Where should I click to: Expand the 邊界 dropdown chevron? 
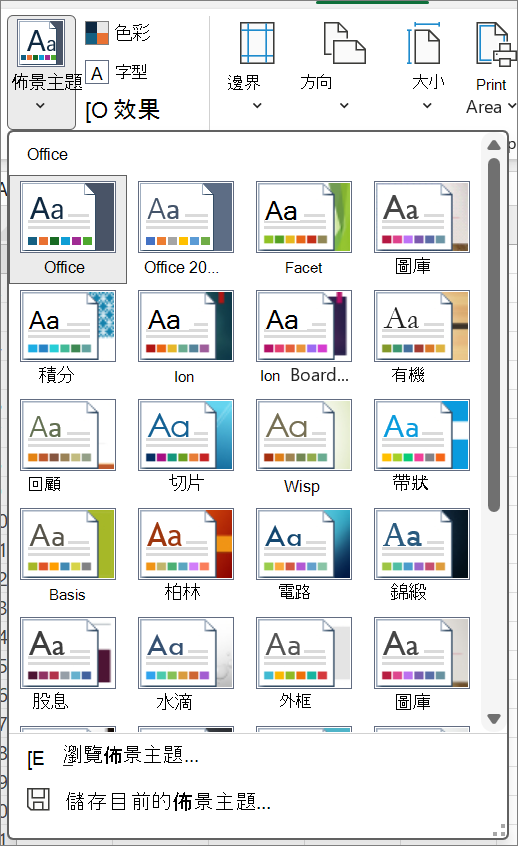point(257,106)
